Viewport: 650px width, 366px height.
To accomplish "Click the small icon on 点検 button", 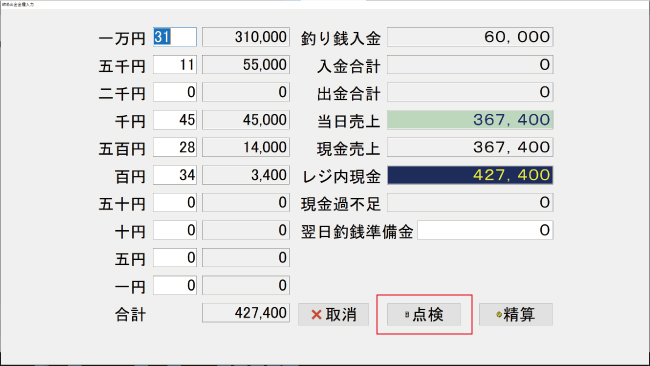I will point(407,315).
